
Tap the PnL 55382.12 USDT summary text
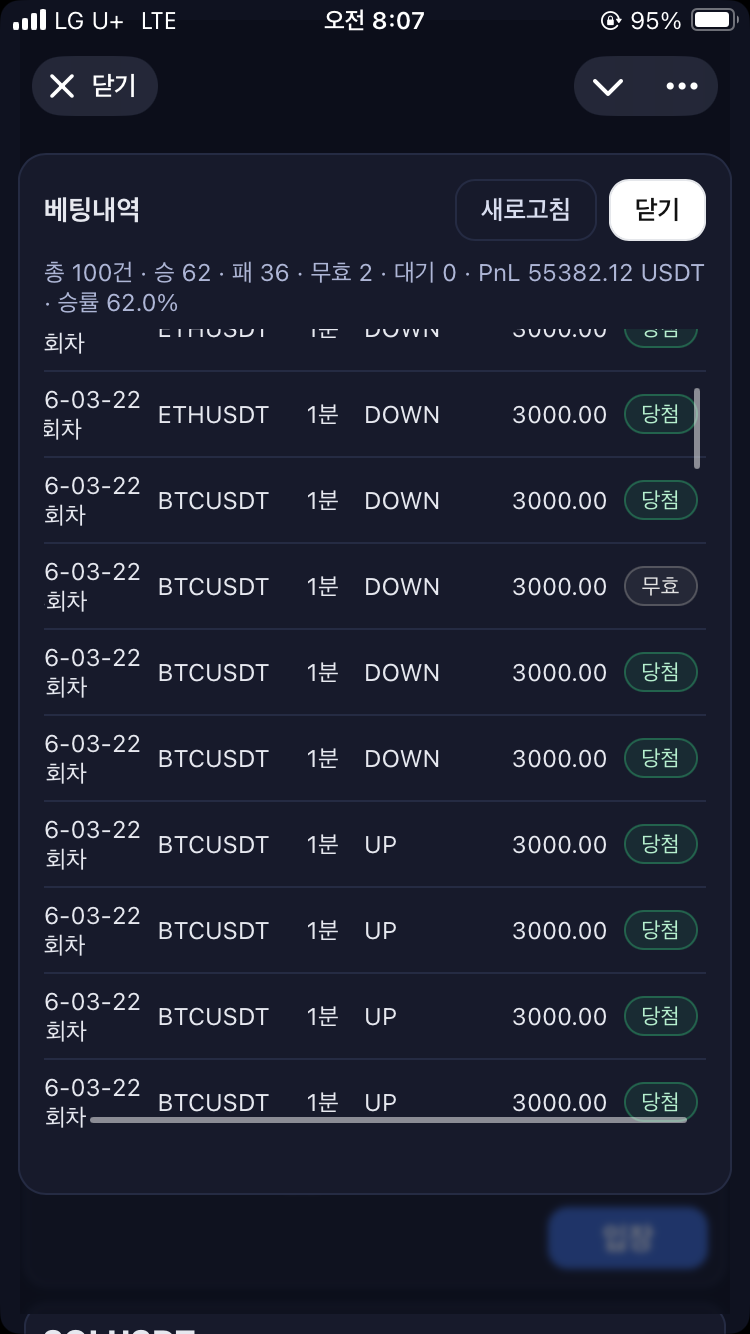click(x=591, y=273)
